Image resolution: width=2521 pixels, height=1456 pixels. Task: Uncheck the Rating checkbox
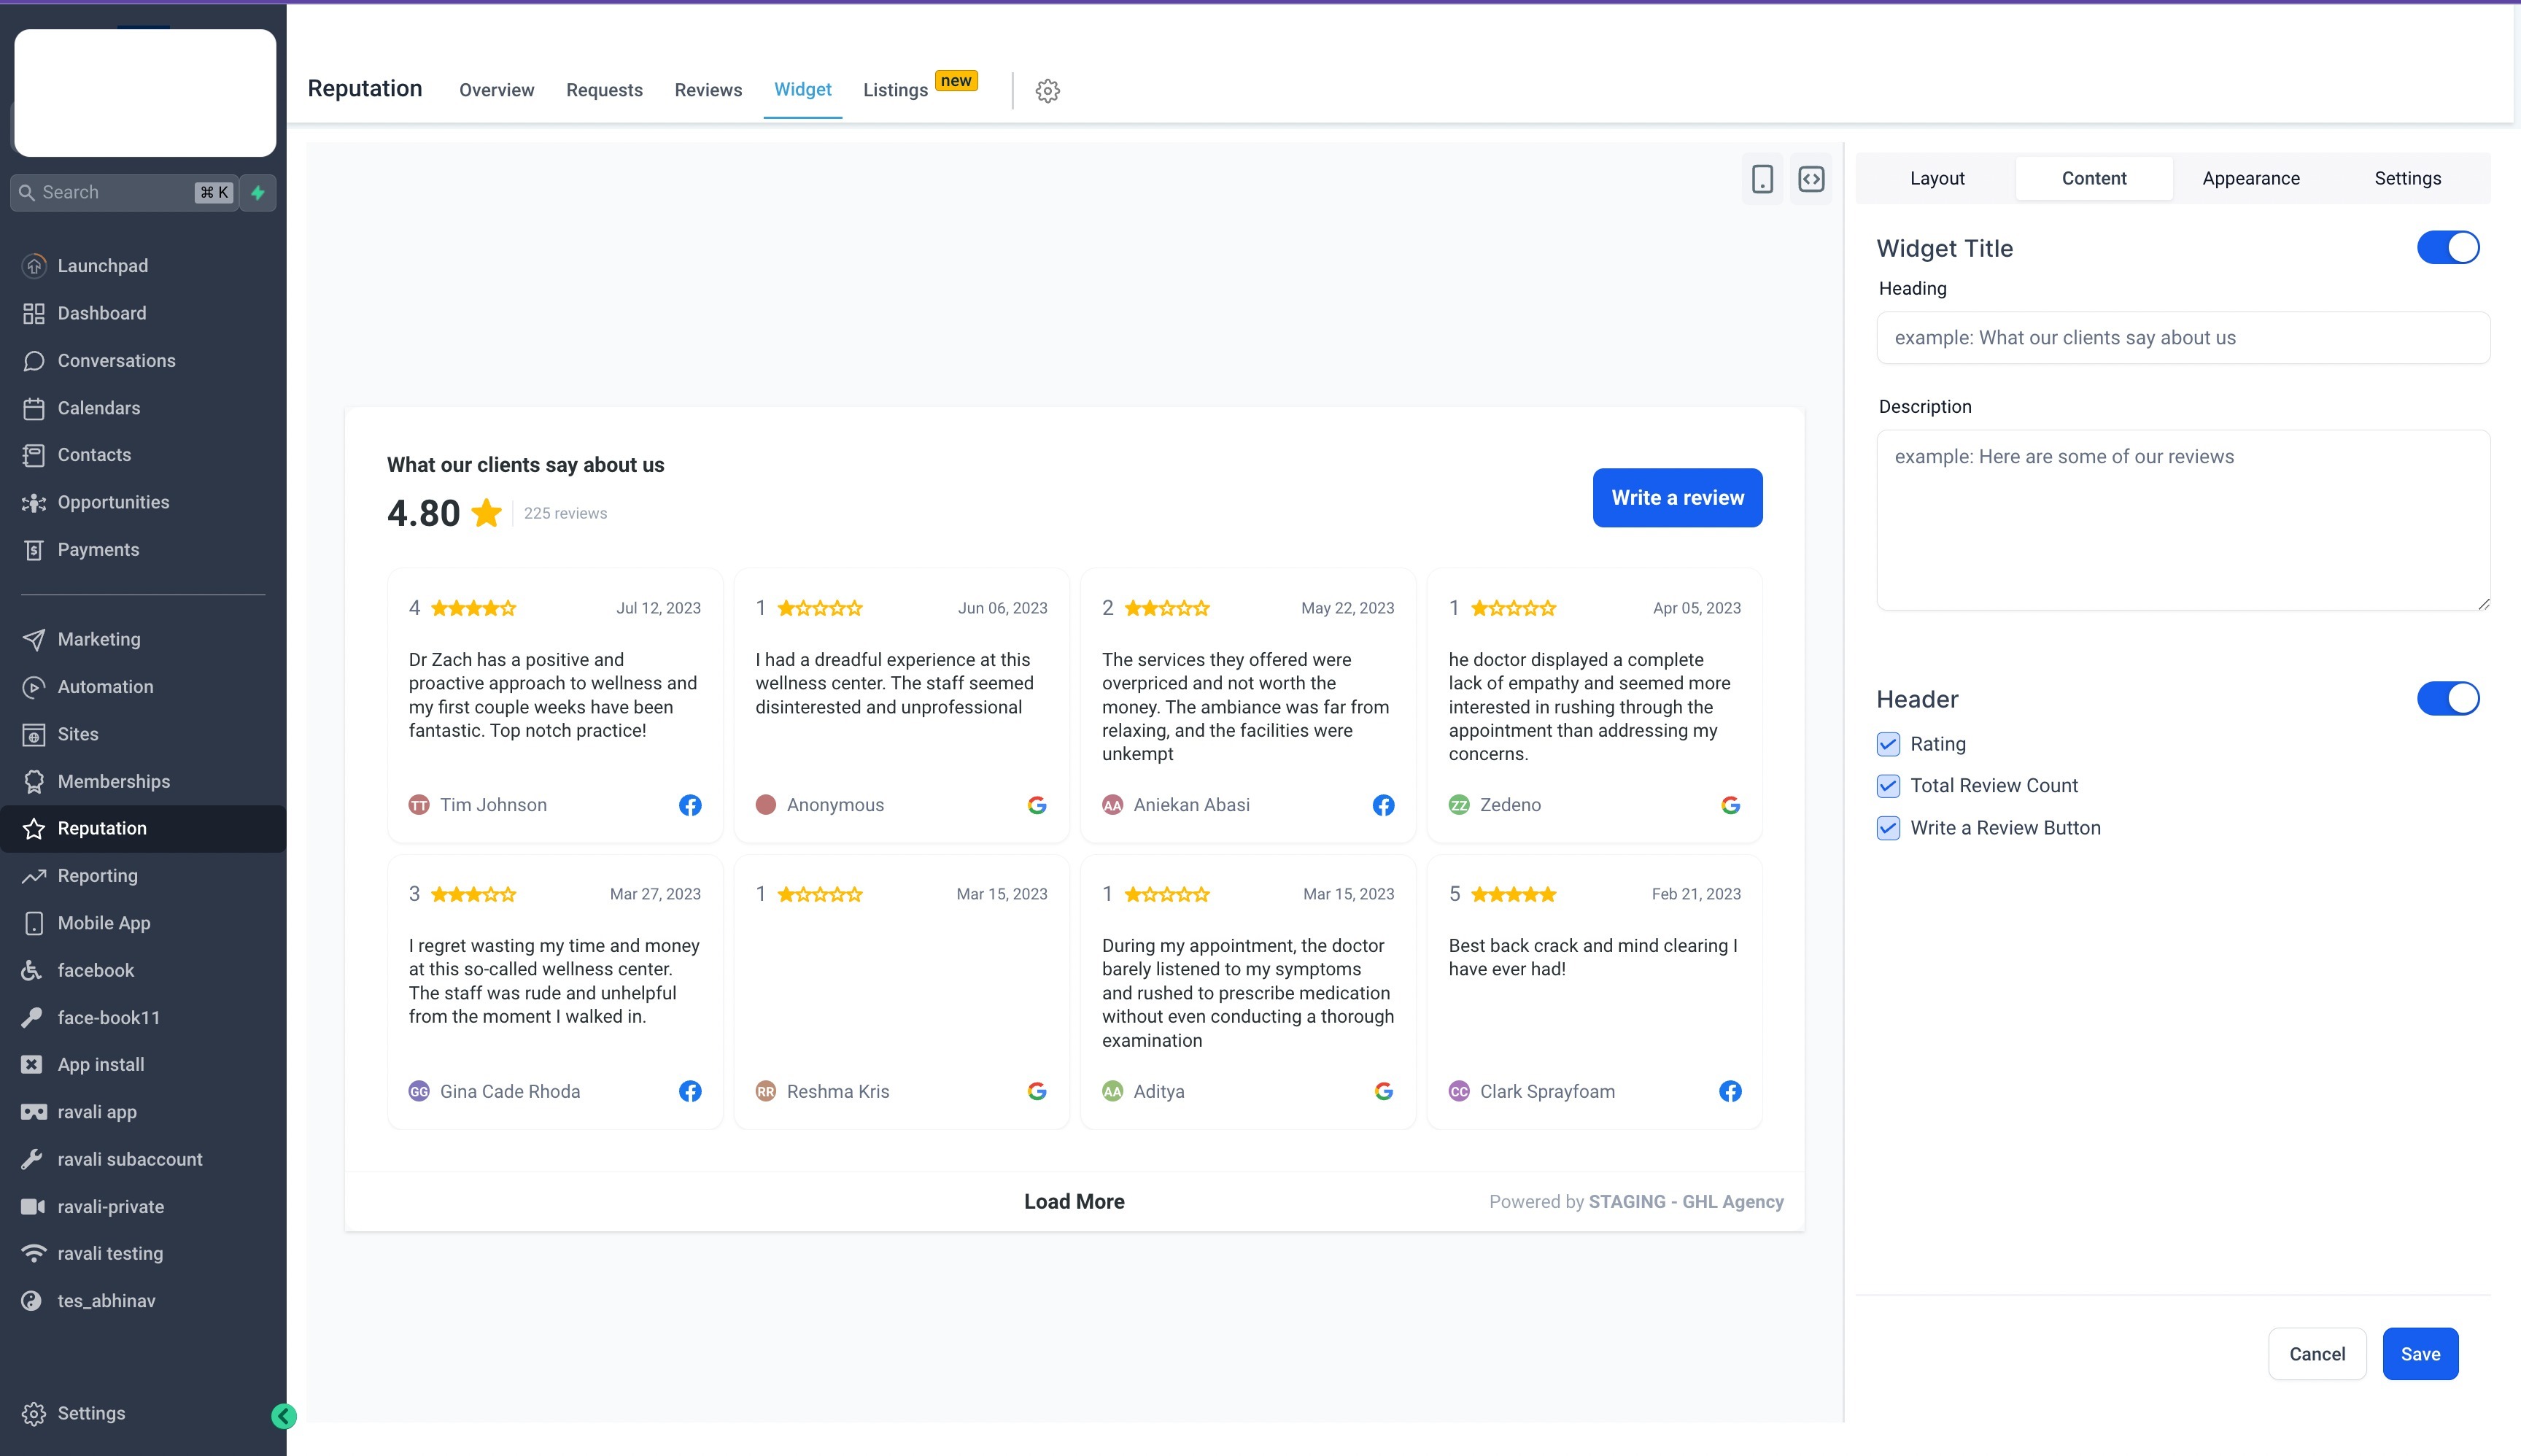[1888, 744]
